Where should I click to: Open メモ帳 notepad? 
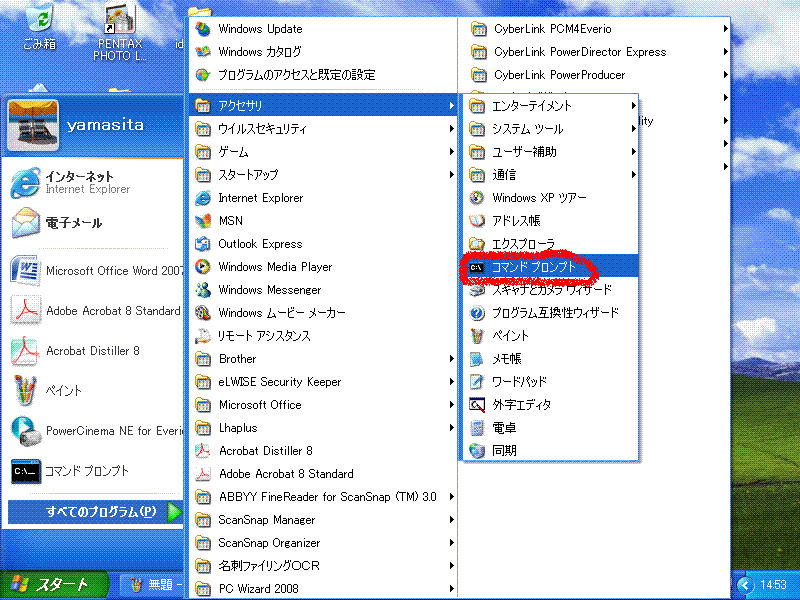pos(551,359)
